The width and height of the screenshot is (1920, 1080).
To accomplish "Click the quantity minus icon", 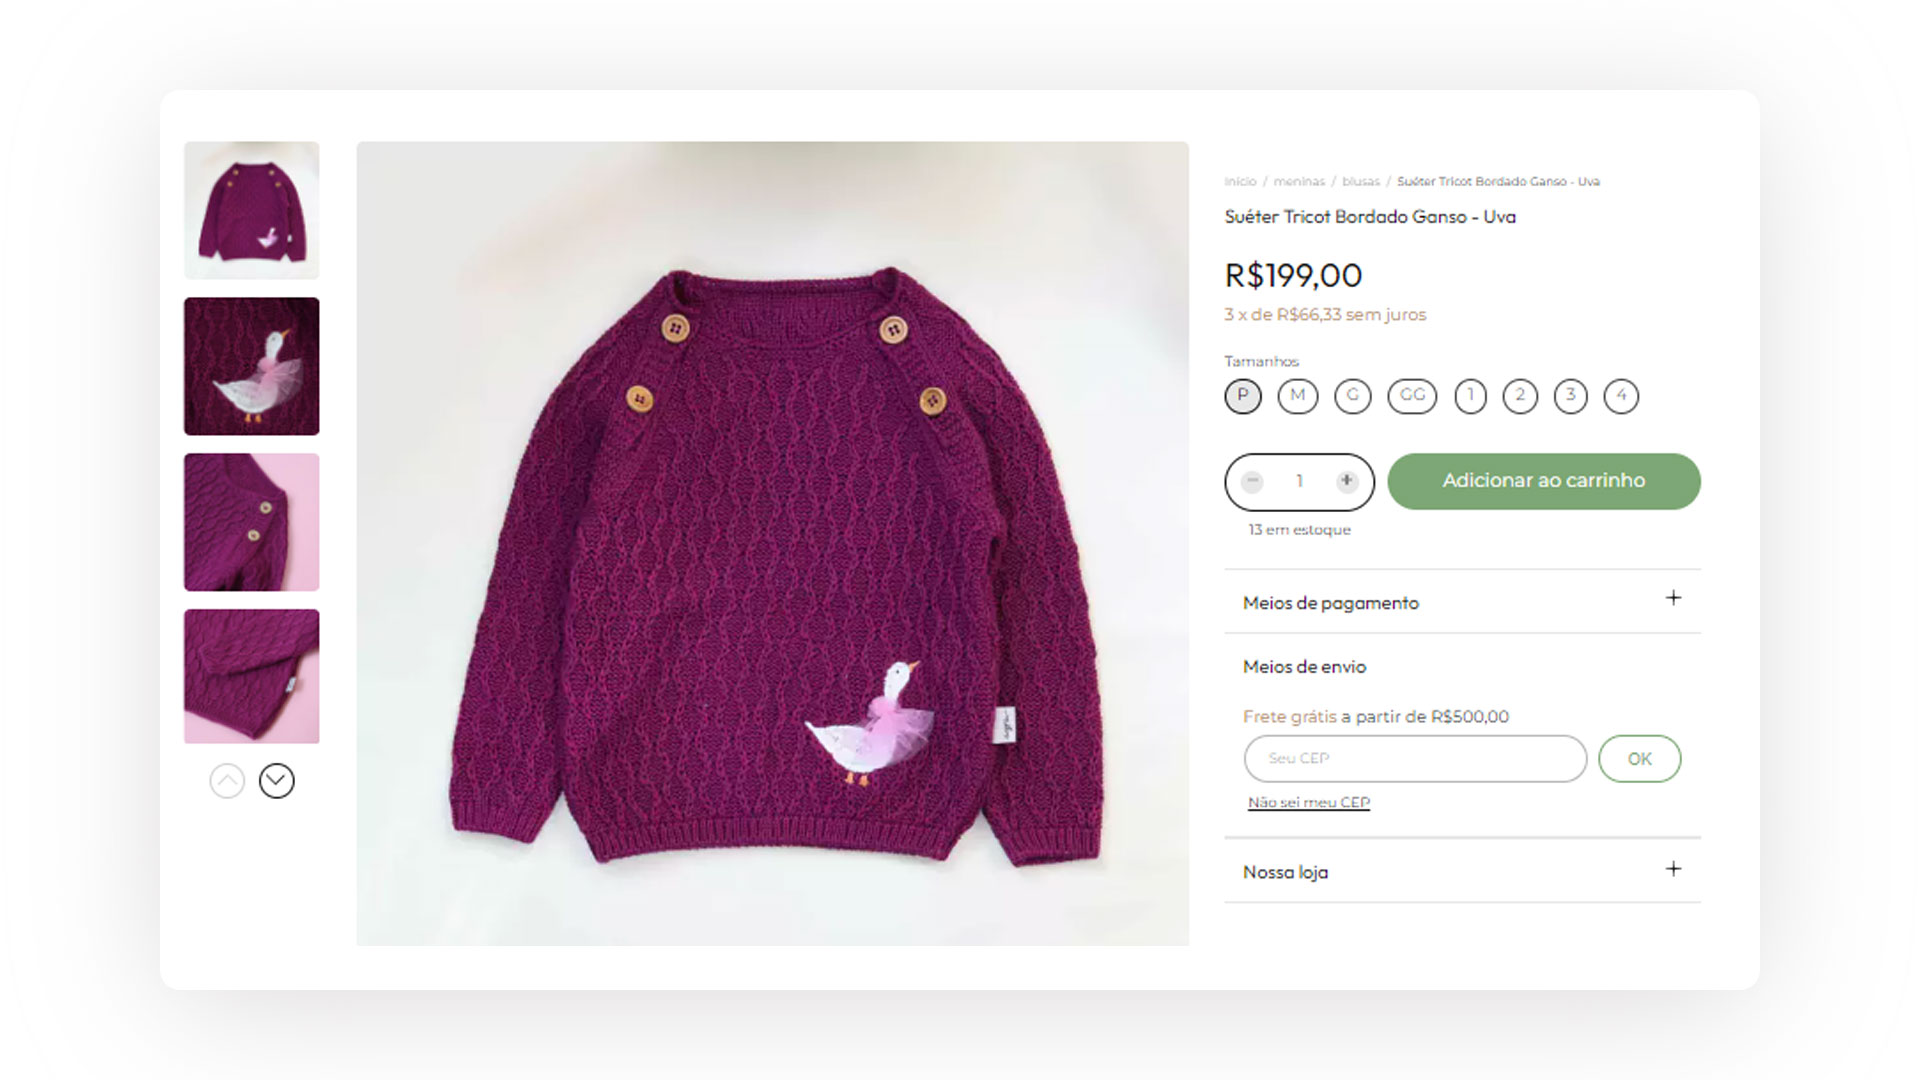I will [x=1252, y=482].
